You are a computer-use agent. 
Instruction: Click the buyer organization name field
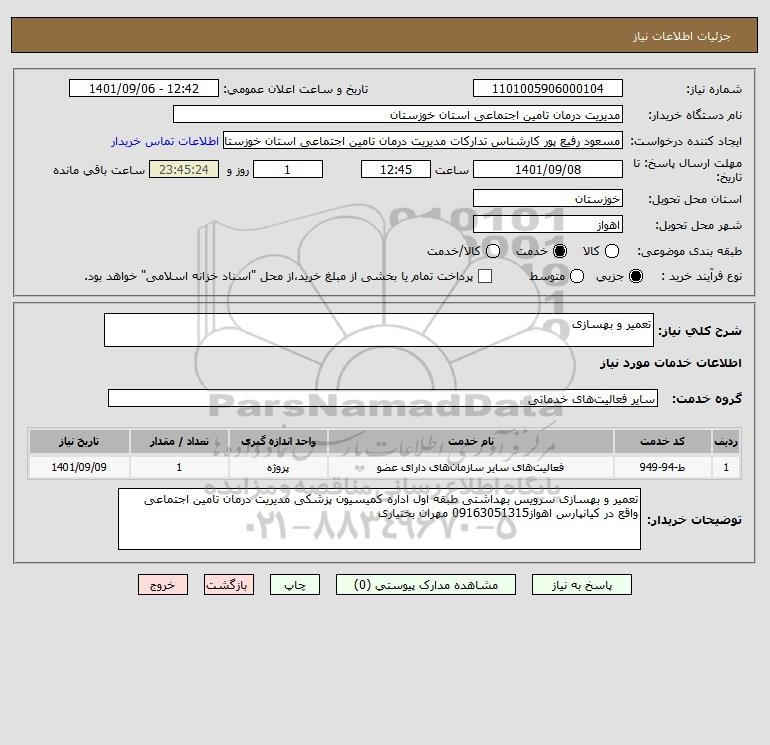point(398,114)
